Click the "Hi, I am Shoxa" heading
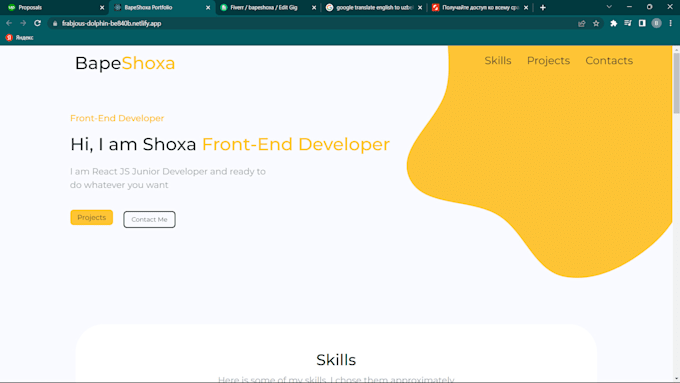Viewport: 680px width, 383px height. point(230,144)
